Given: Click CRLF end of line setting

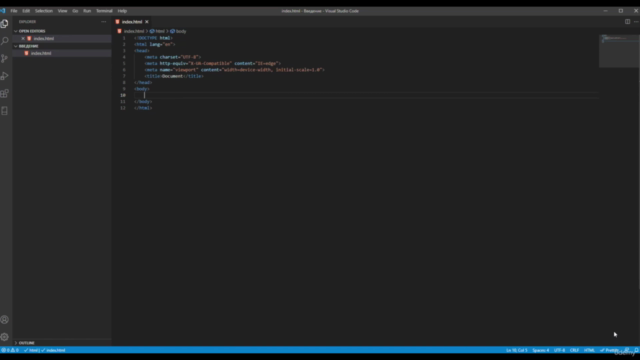Looking at the screenshot, I should click(575, 350).
